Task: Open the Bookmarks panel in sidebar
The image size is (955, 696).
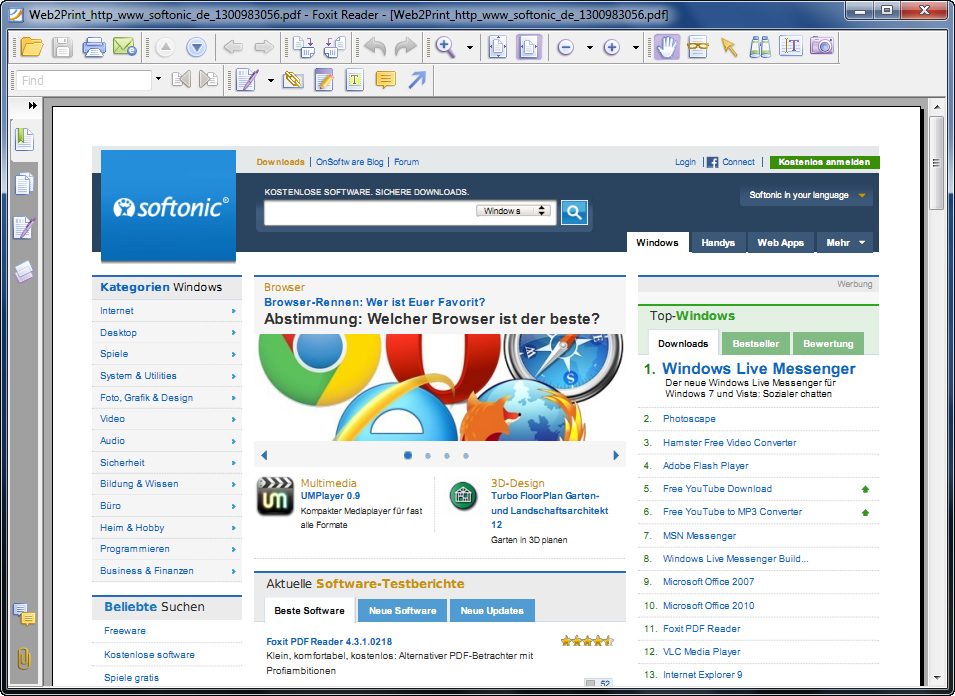Action: click(x=24, y=140)
